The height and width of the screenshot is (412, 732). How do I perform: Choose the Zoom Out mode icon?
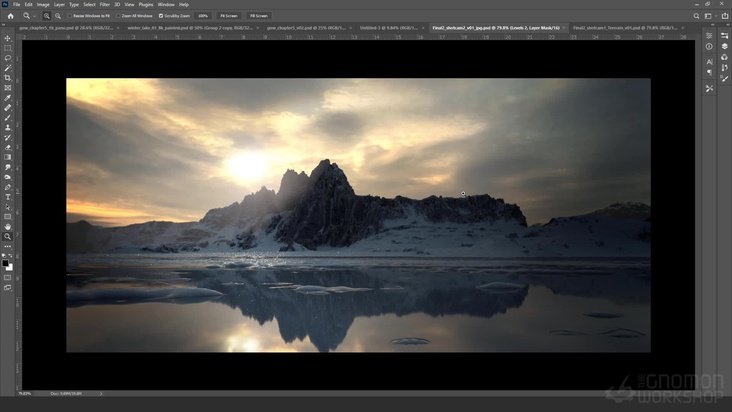[x=58, y=16]
